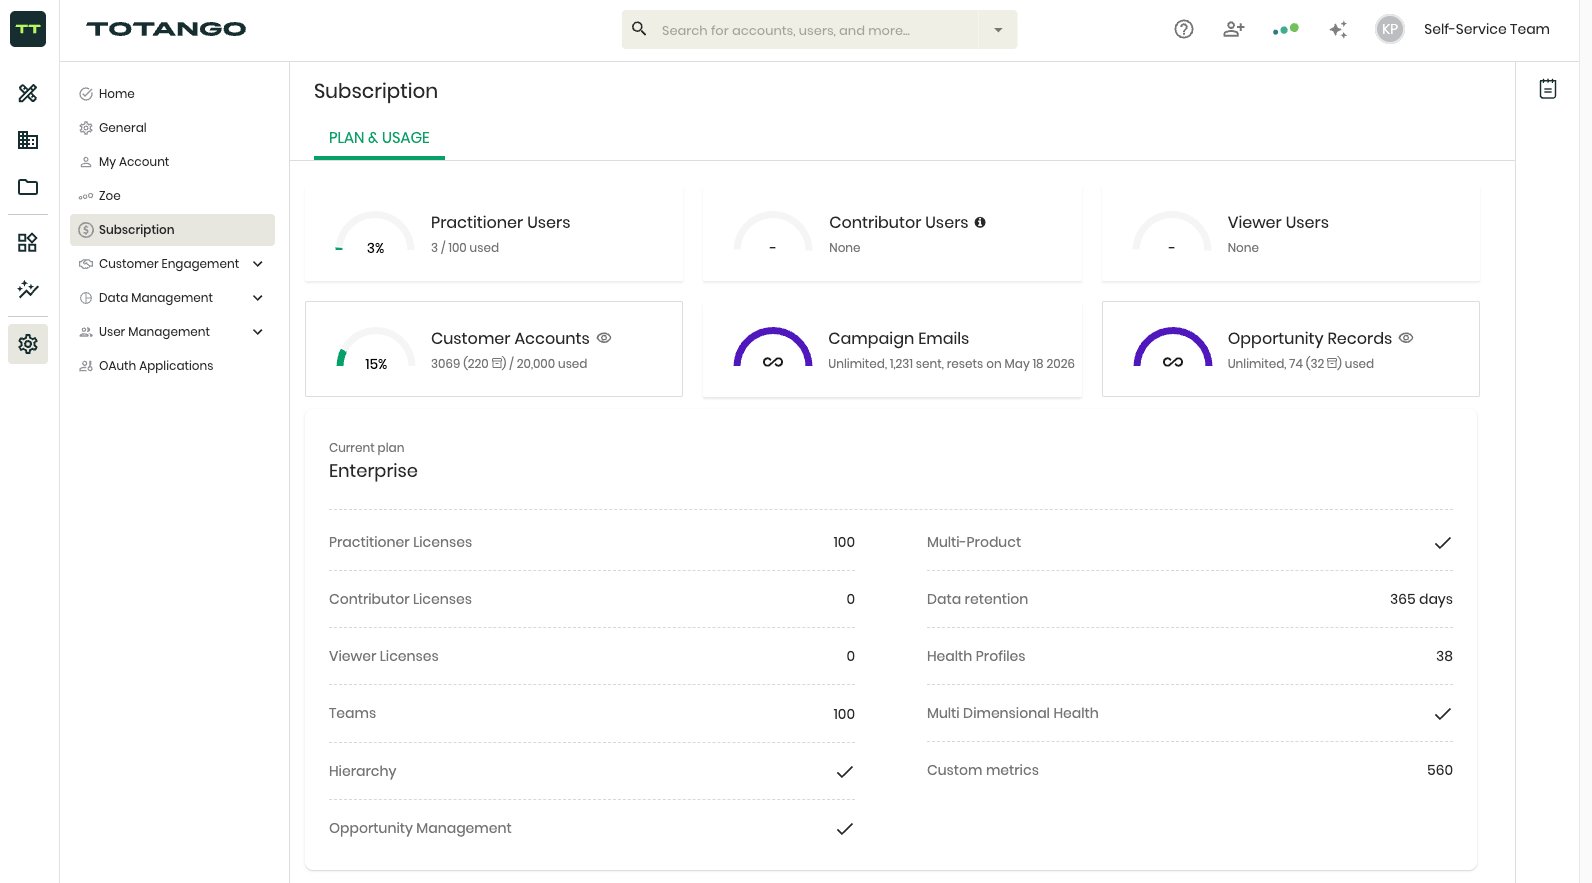Click the Practitioner Users 3% gauge
Viewport: 1592px width, 883px height.
(375, 233)
